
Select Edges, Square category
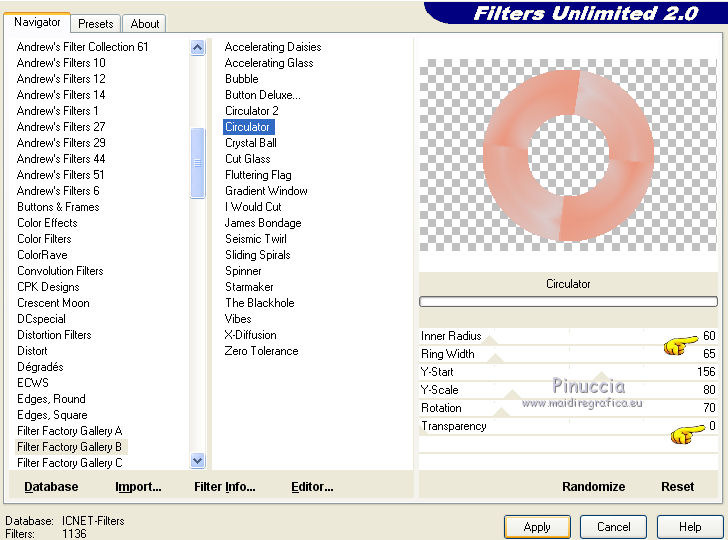click(x=52, y=415)
